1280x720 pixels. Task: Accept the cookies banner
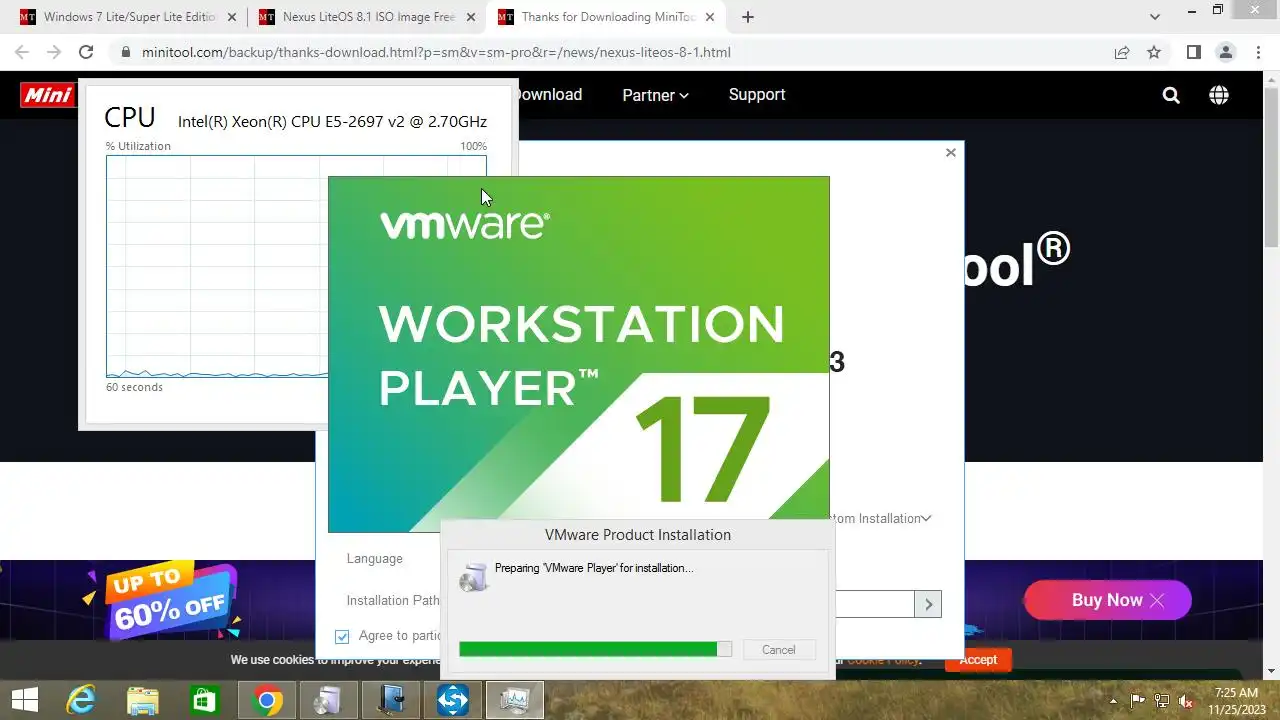pos(978,660)
